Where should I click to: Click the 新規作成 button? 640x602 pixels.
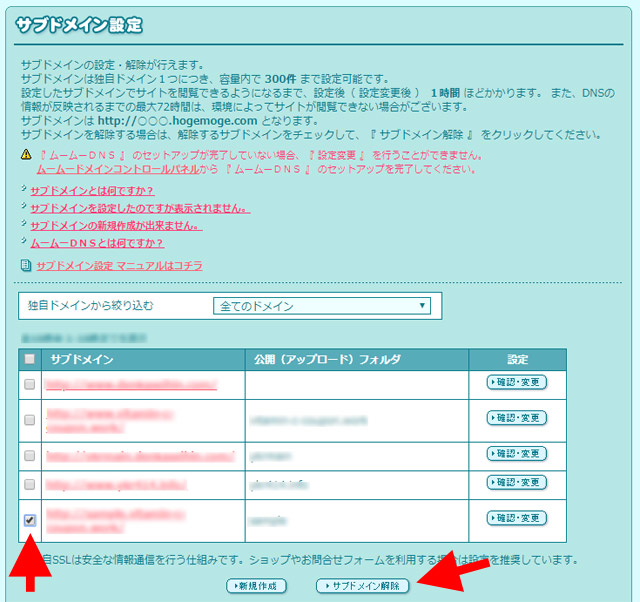[257, 585]
